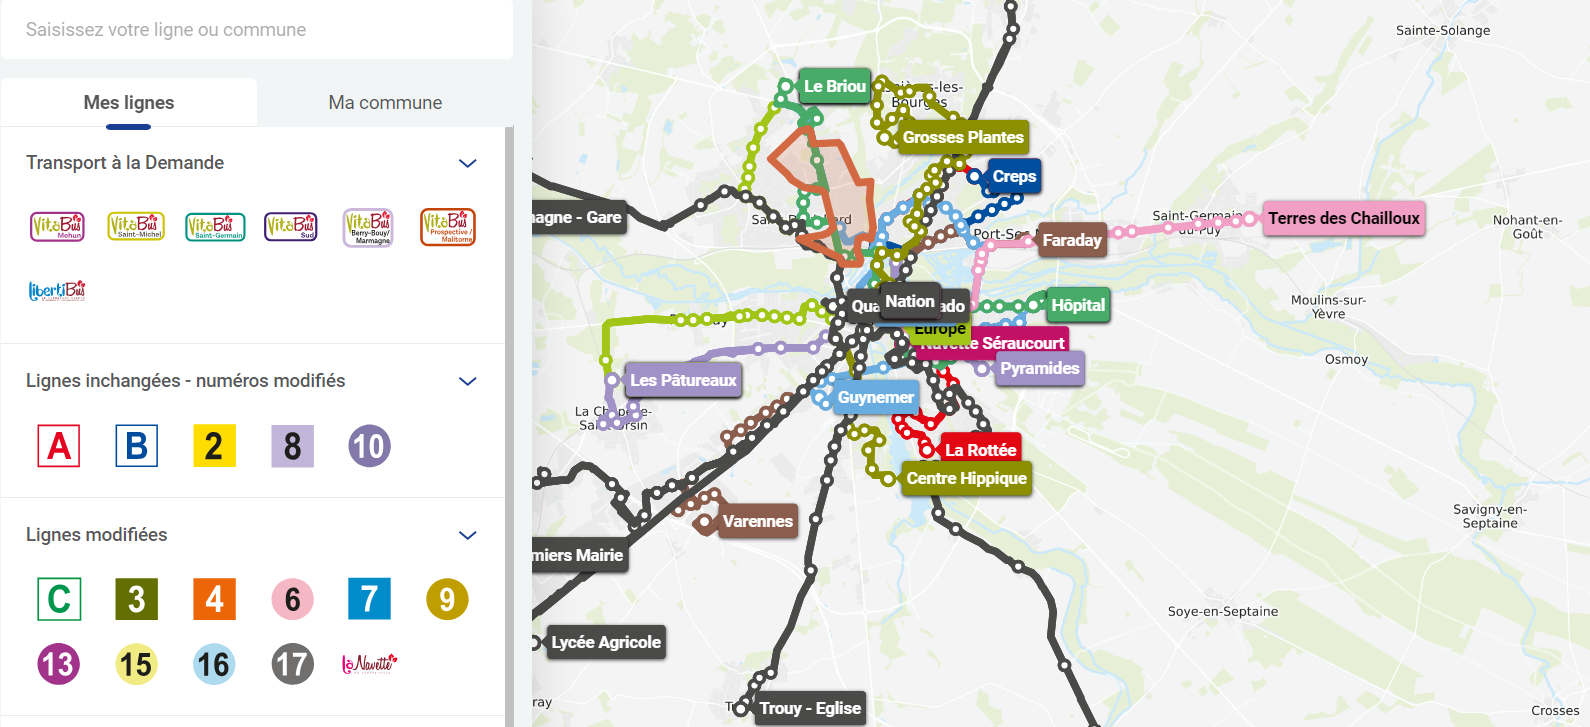Open the VitaBus Berry-Bouy/Marmagne line

click(x=368, y=227)
